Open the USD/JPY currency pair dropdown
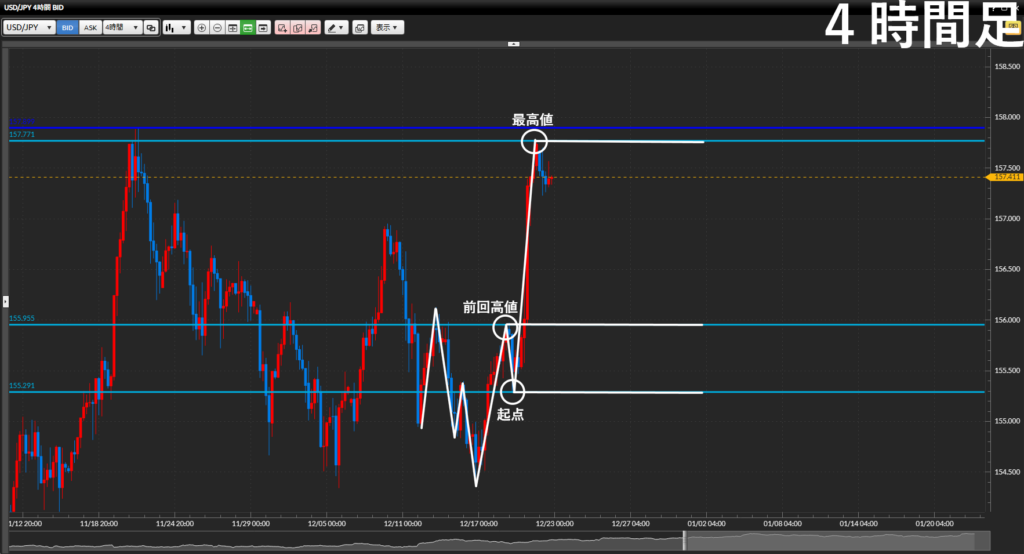Image resolution: width=1024 pixels, height=554 pixels. [x=29, y=28]
